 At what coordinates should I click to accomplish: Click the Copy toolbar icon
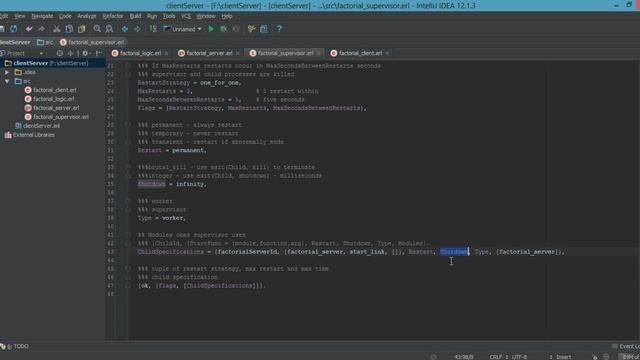69,29
